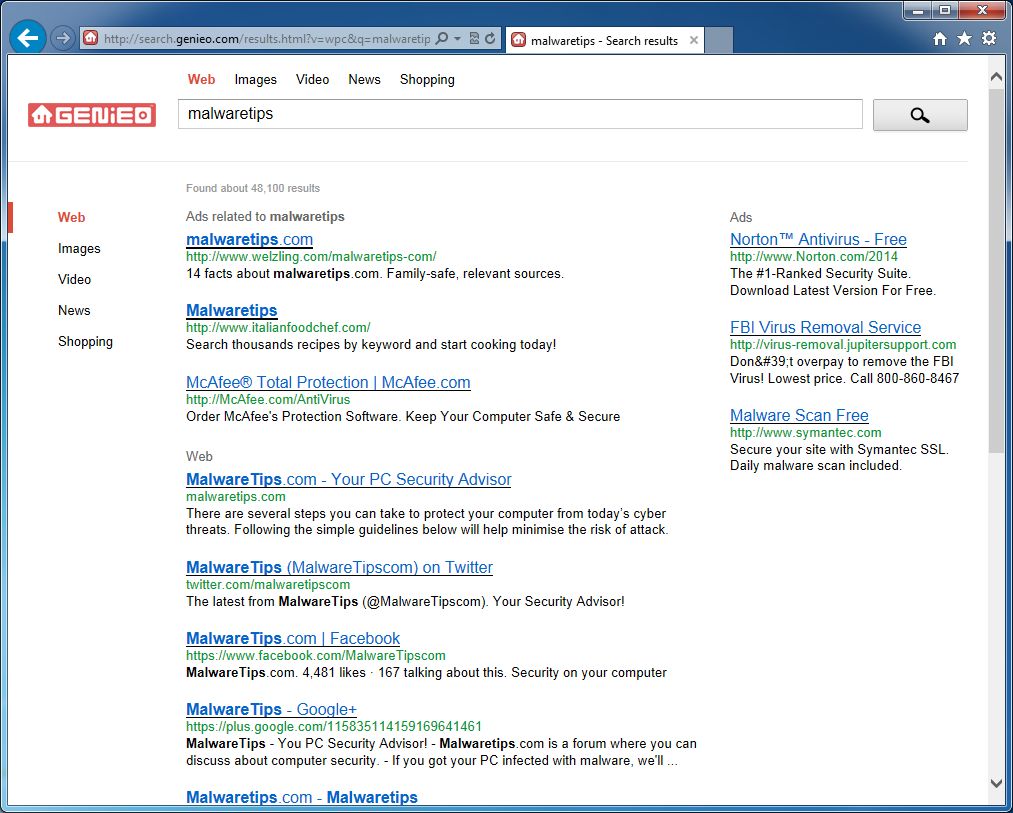Screen dimensions: 1013x813
Task: Open the Tools gear menu
Action: [989, 39]
